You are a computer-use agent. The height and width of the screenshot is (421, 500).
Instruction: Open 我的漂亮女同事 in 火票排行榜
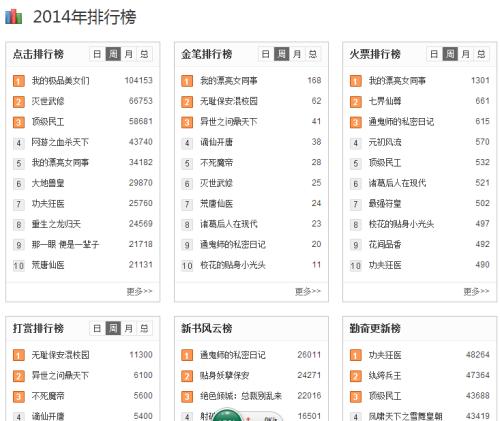(x=397, y=80)
